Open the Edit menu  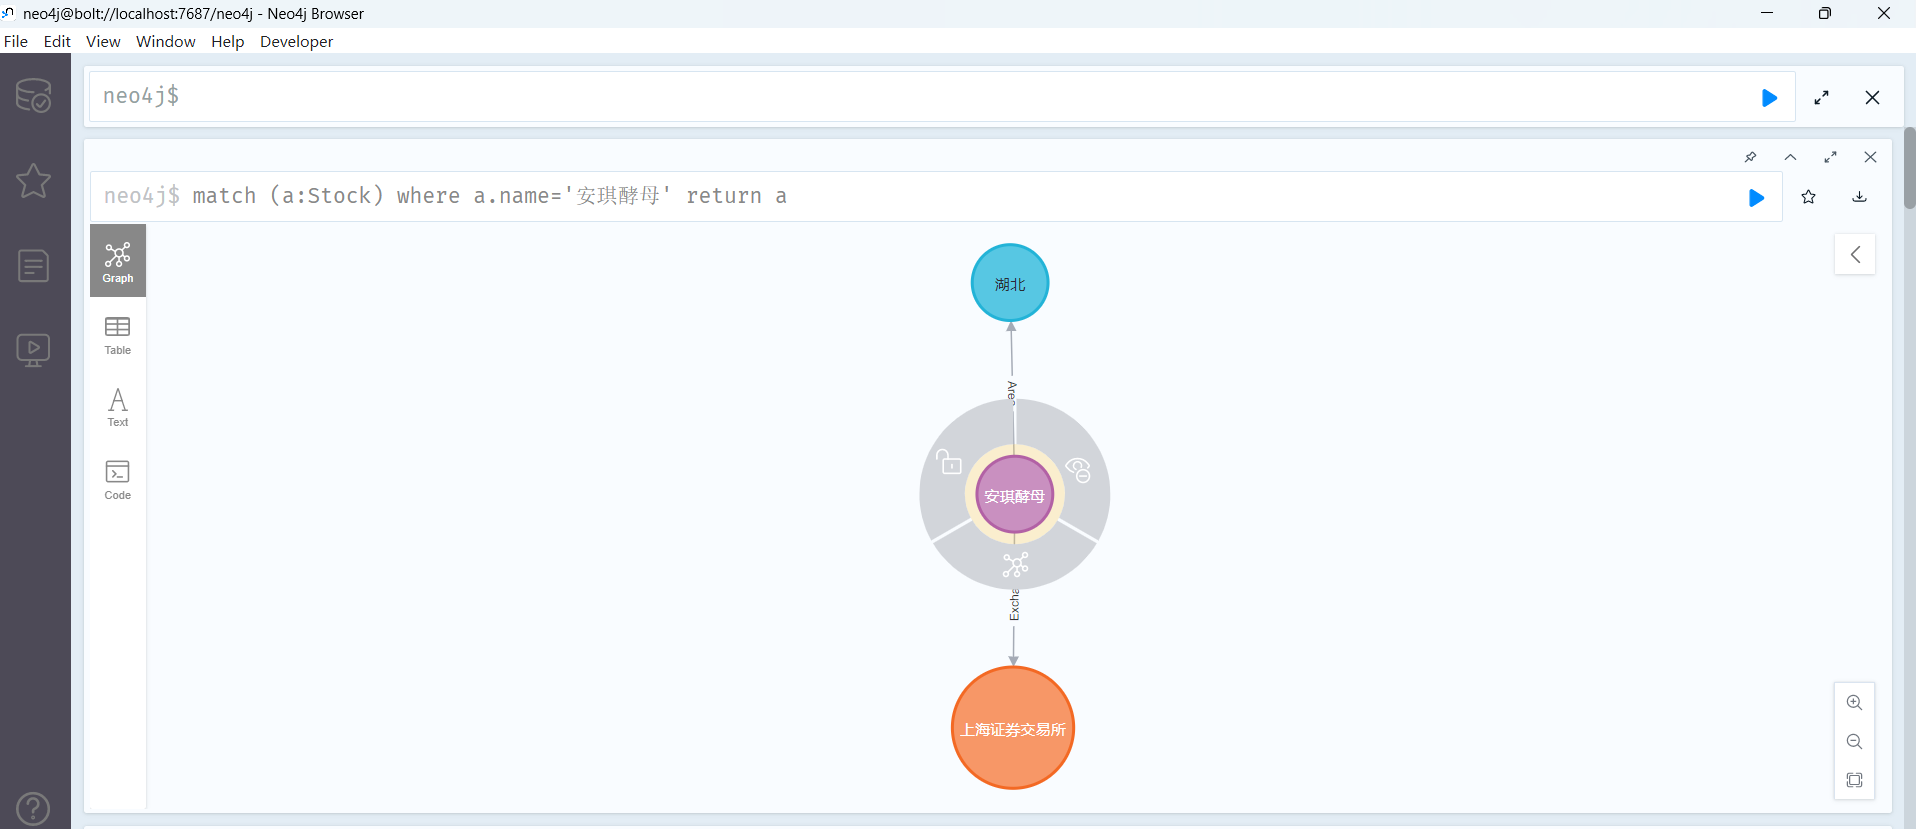point(57,41)
